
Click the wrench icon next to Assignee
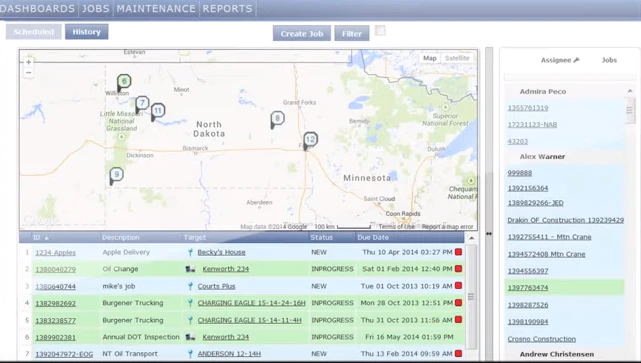tap(576, 60)
